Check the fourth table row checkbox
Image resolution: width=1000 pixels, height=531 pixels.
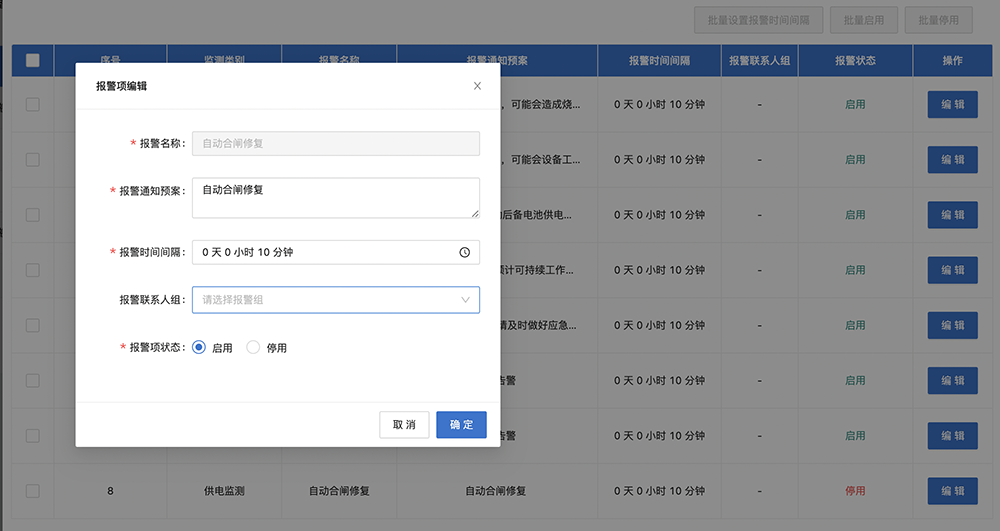33,270
